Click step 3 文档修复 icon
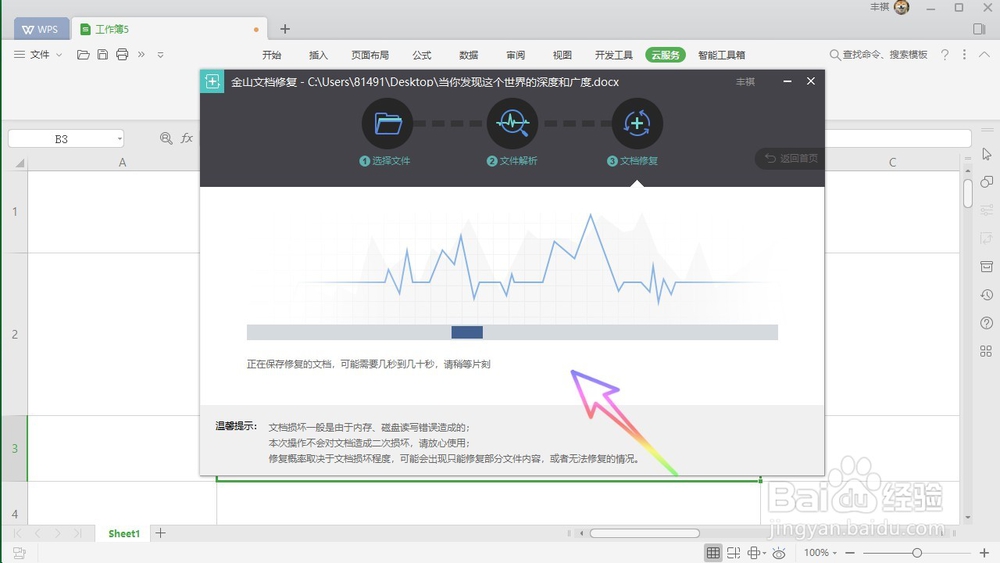This screenshot has height=563, width=1000. point(637,123)
